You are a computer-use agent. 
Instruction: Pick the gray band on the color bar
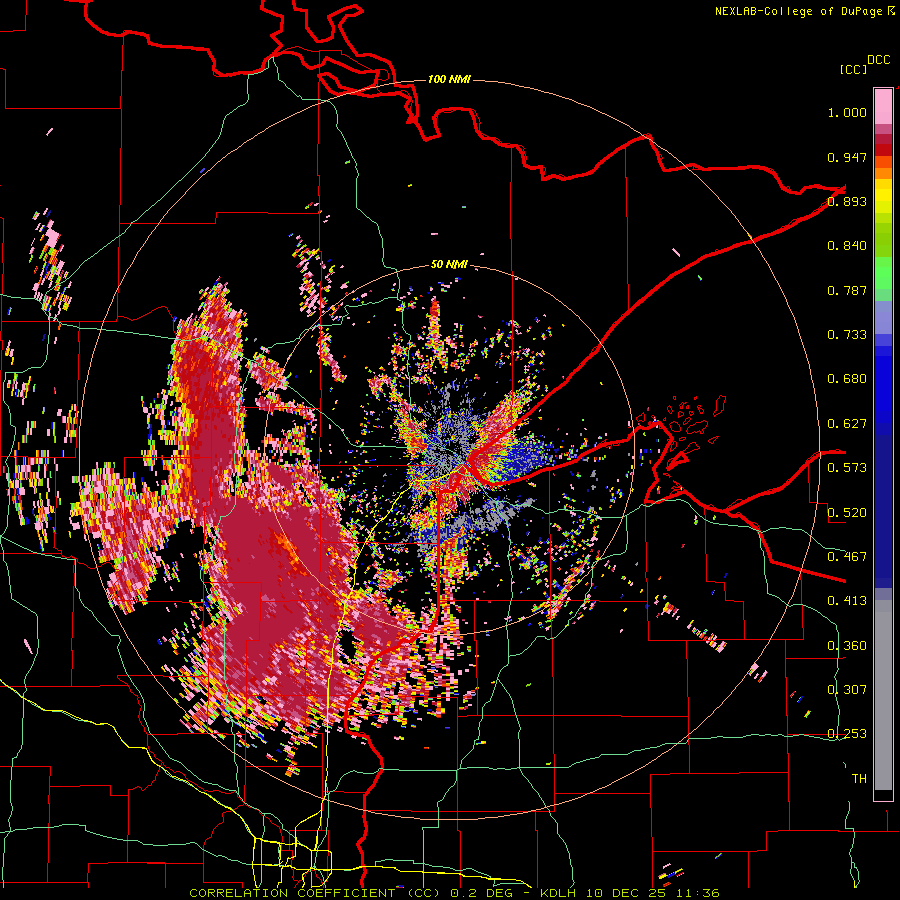coord(883,695)
